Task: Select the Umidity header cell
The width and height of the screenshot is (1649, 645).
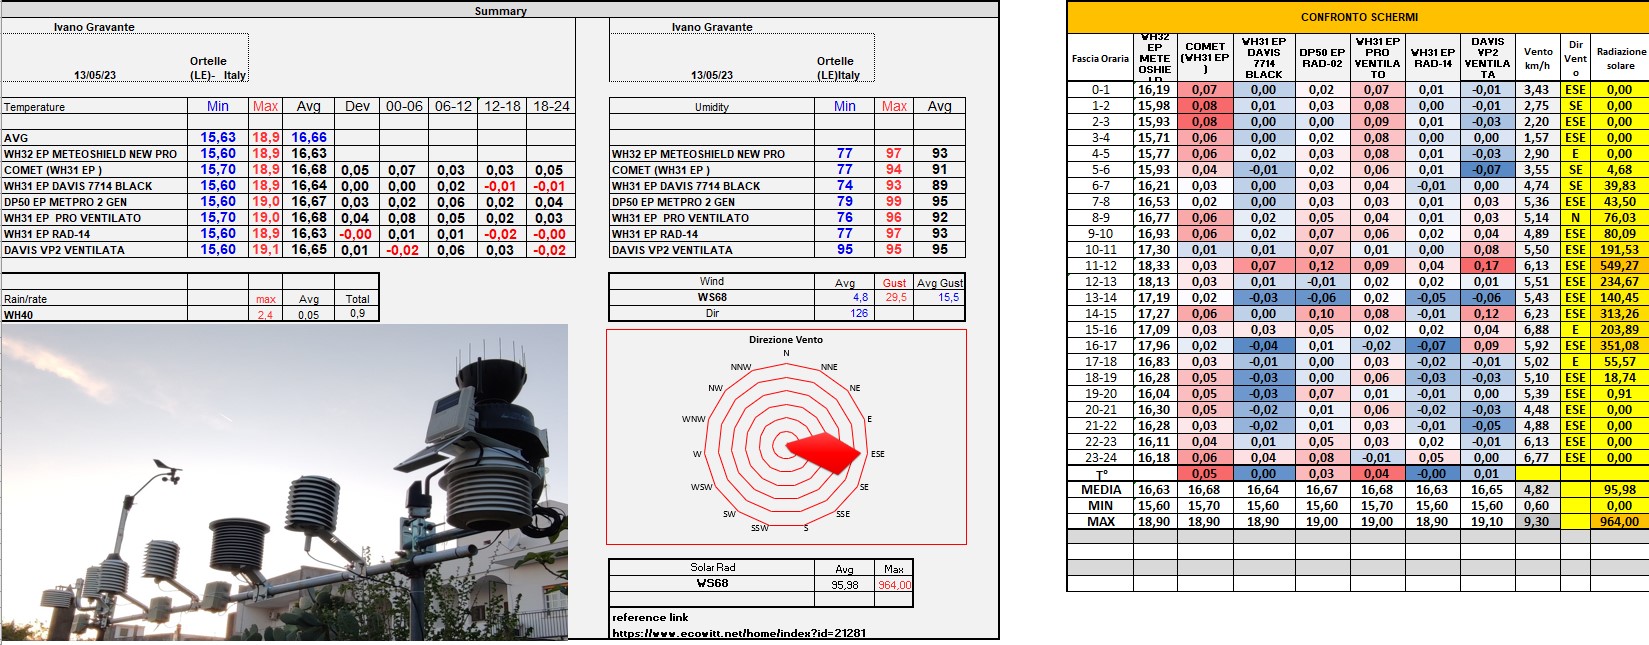Action: [x=711, y=107]
